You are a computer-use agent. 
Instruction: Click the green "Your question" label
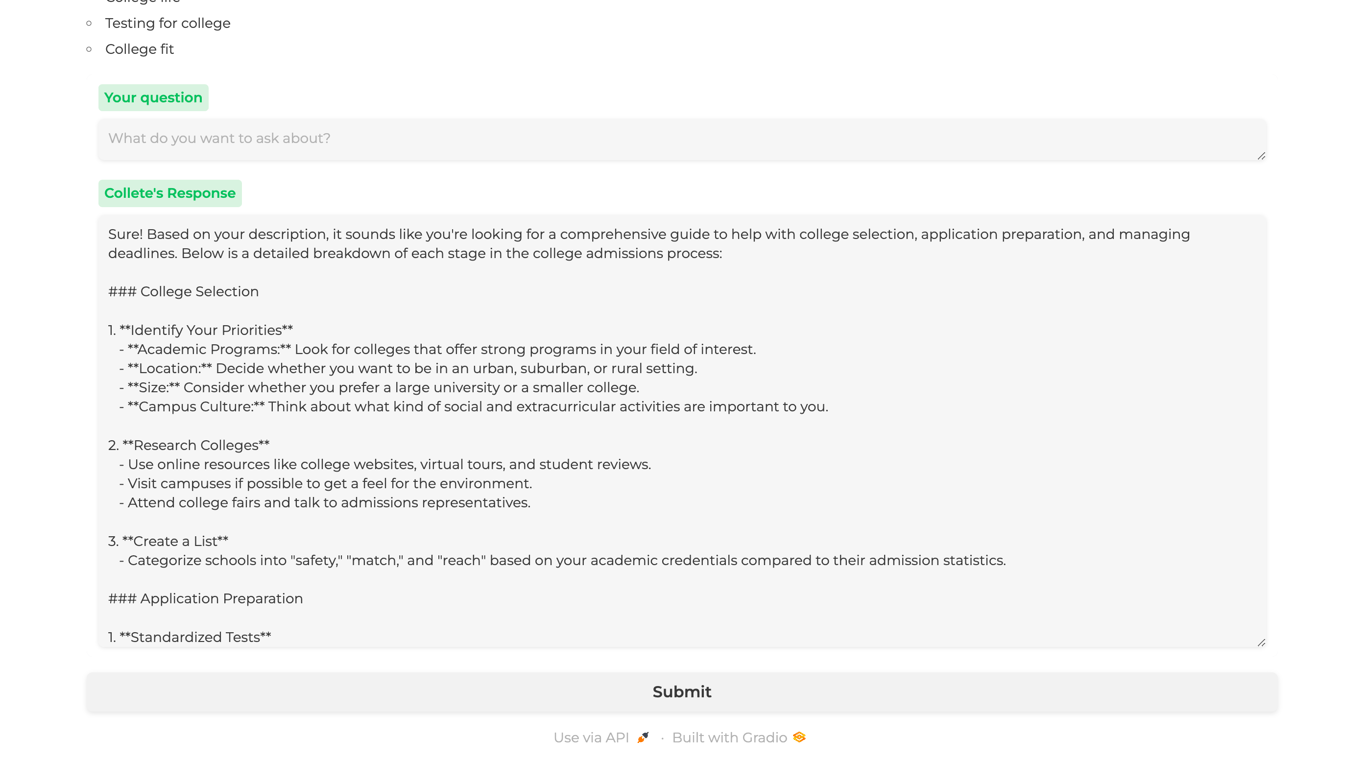[153, 98]
